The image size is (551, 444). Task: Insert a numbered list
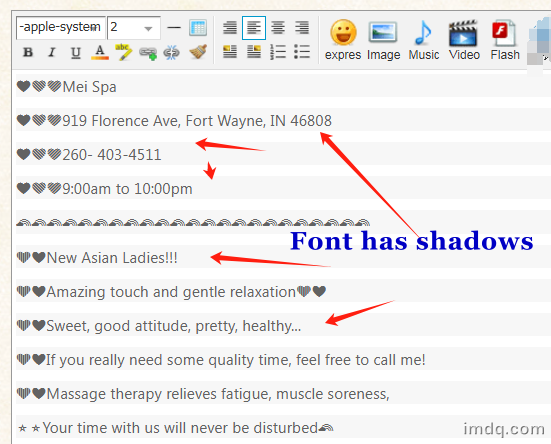tap(278, 52)
